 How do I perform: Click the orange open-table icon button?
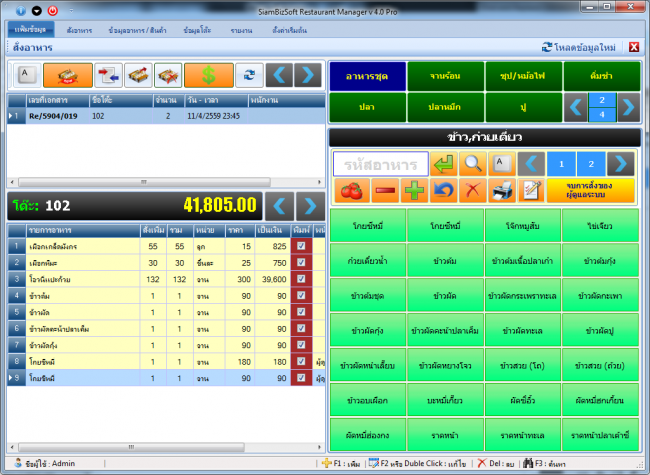(68, 75)
